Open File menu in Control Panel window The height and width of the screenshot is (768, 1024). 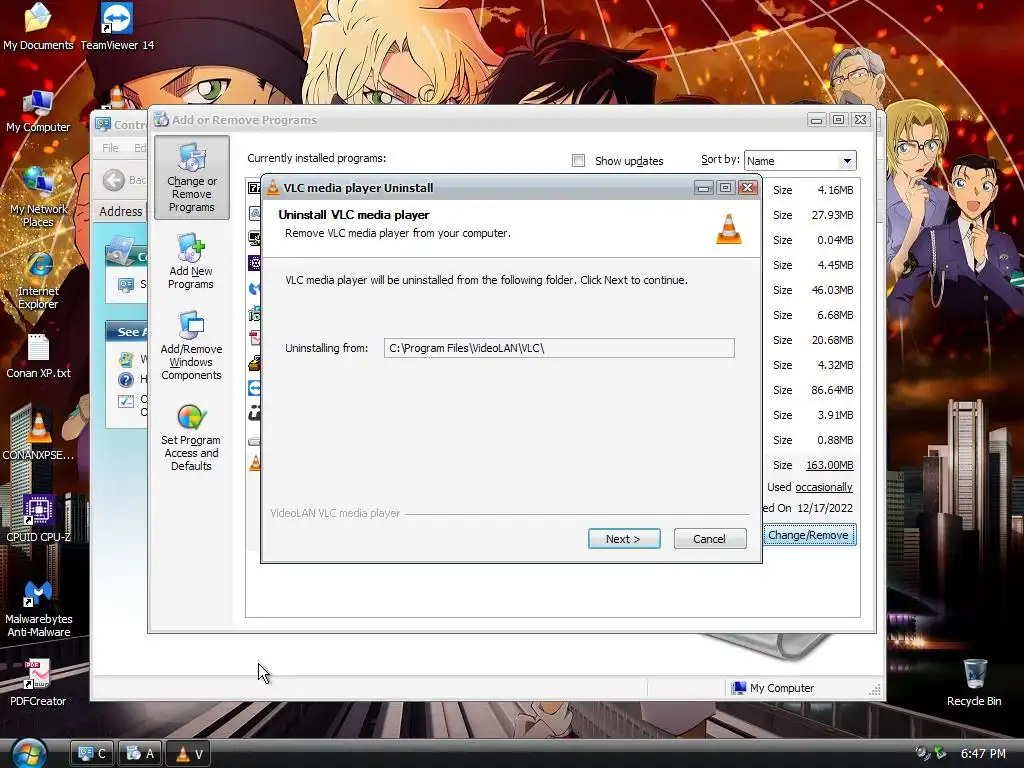click(x=110, y=148)
